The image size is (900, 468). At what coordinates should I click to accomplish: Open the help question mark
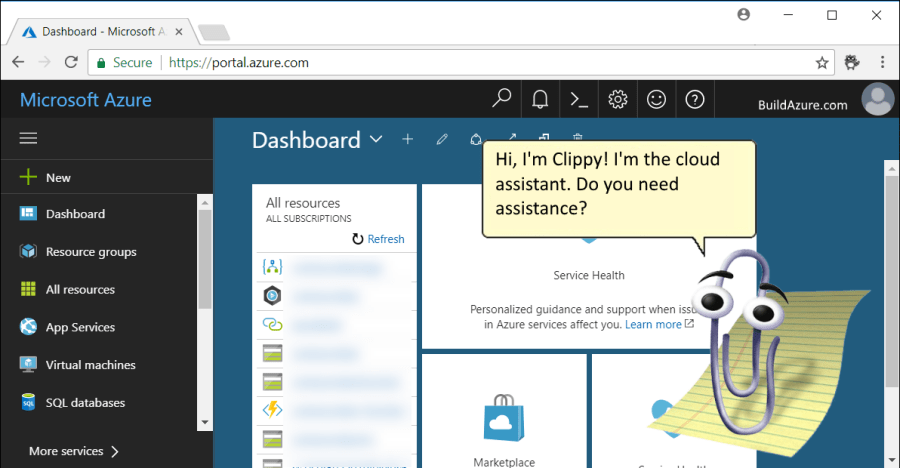pyautogui.click(x=695, y=99)
